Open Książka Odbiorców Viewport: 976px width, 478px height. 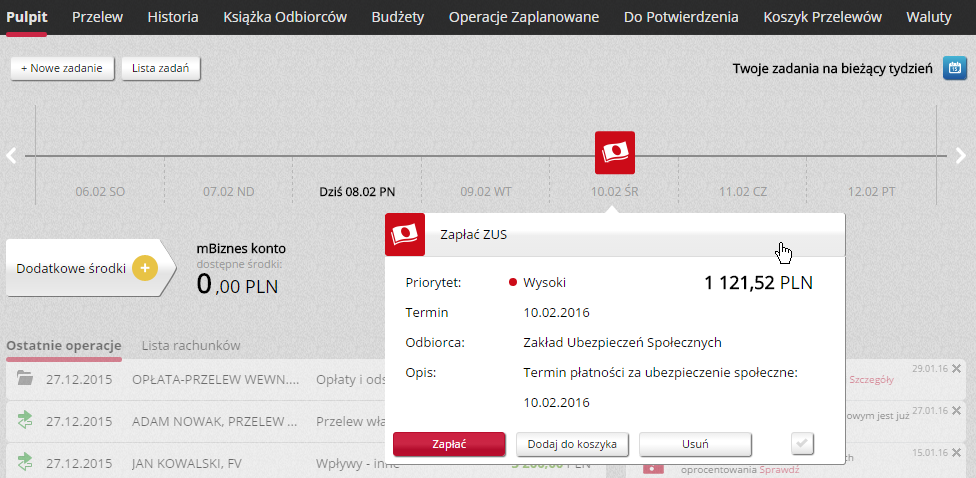click(285, 17)
